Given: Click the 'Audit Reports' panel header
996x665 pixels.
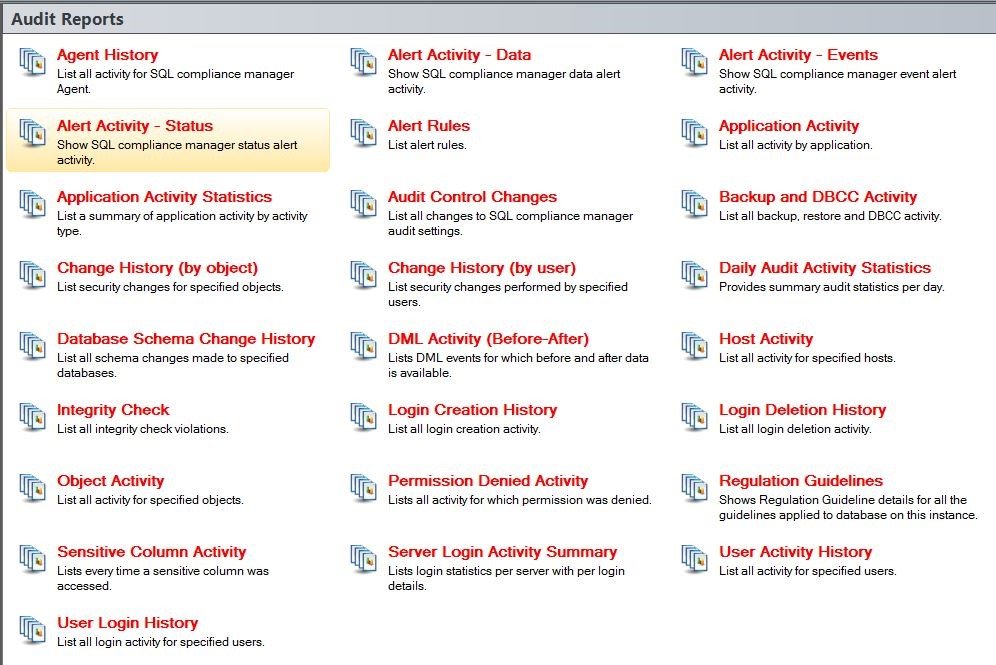Looking at the screenshot, I should [498, 19].
